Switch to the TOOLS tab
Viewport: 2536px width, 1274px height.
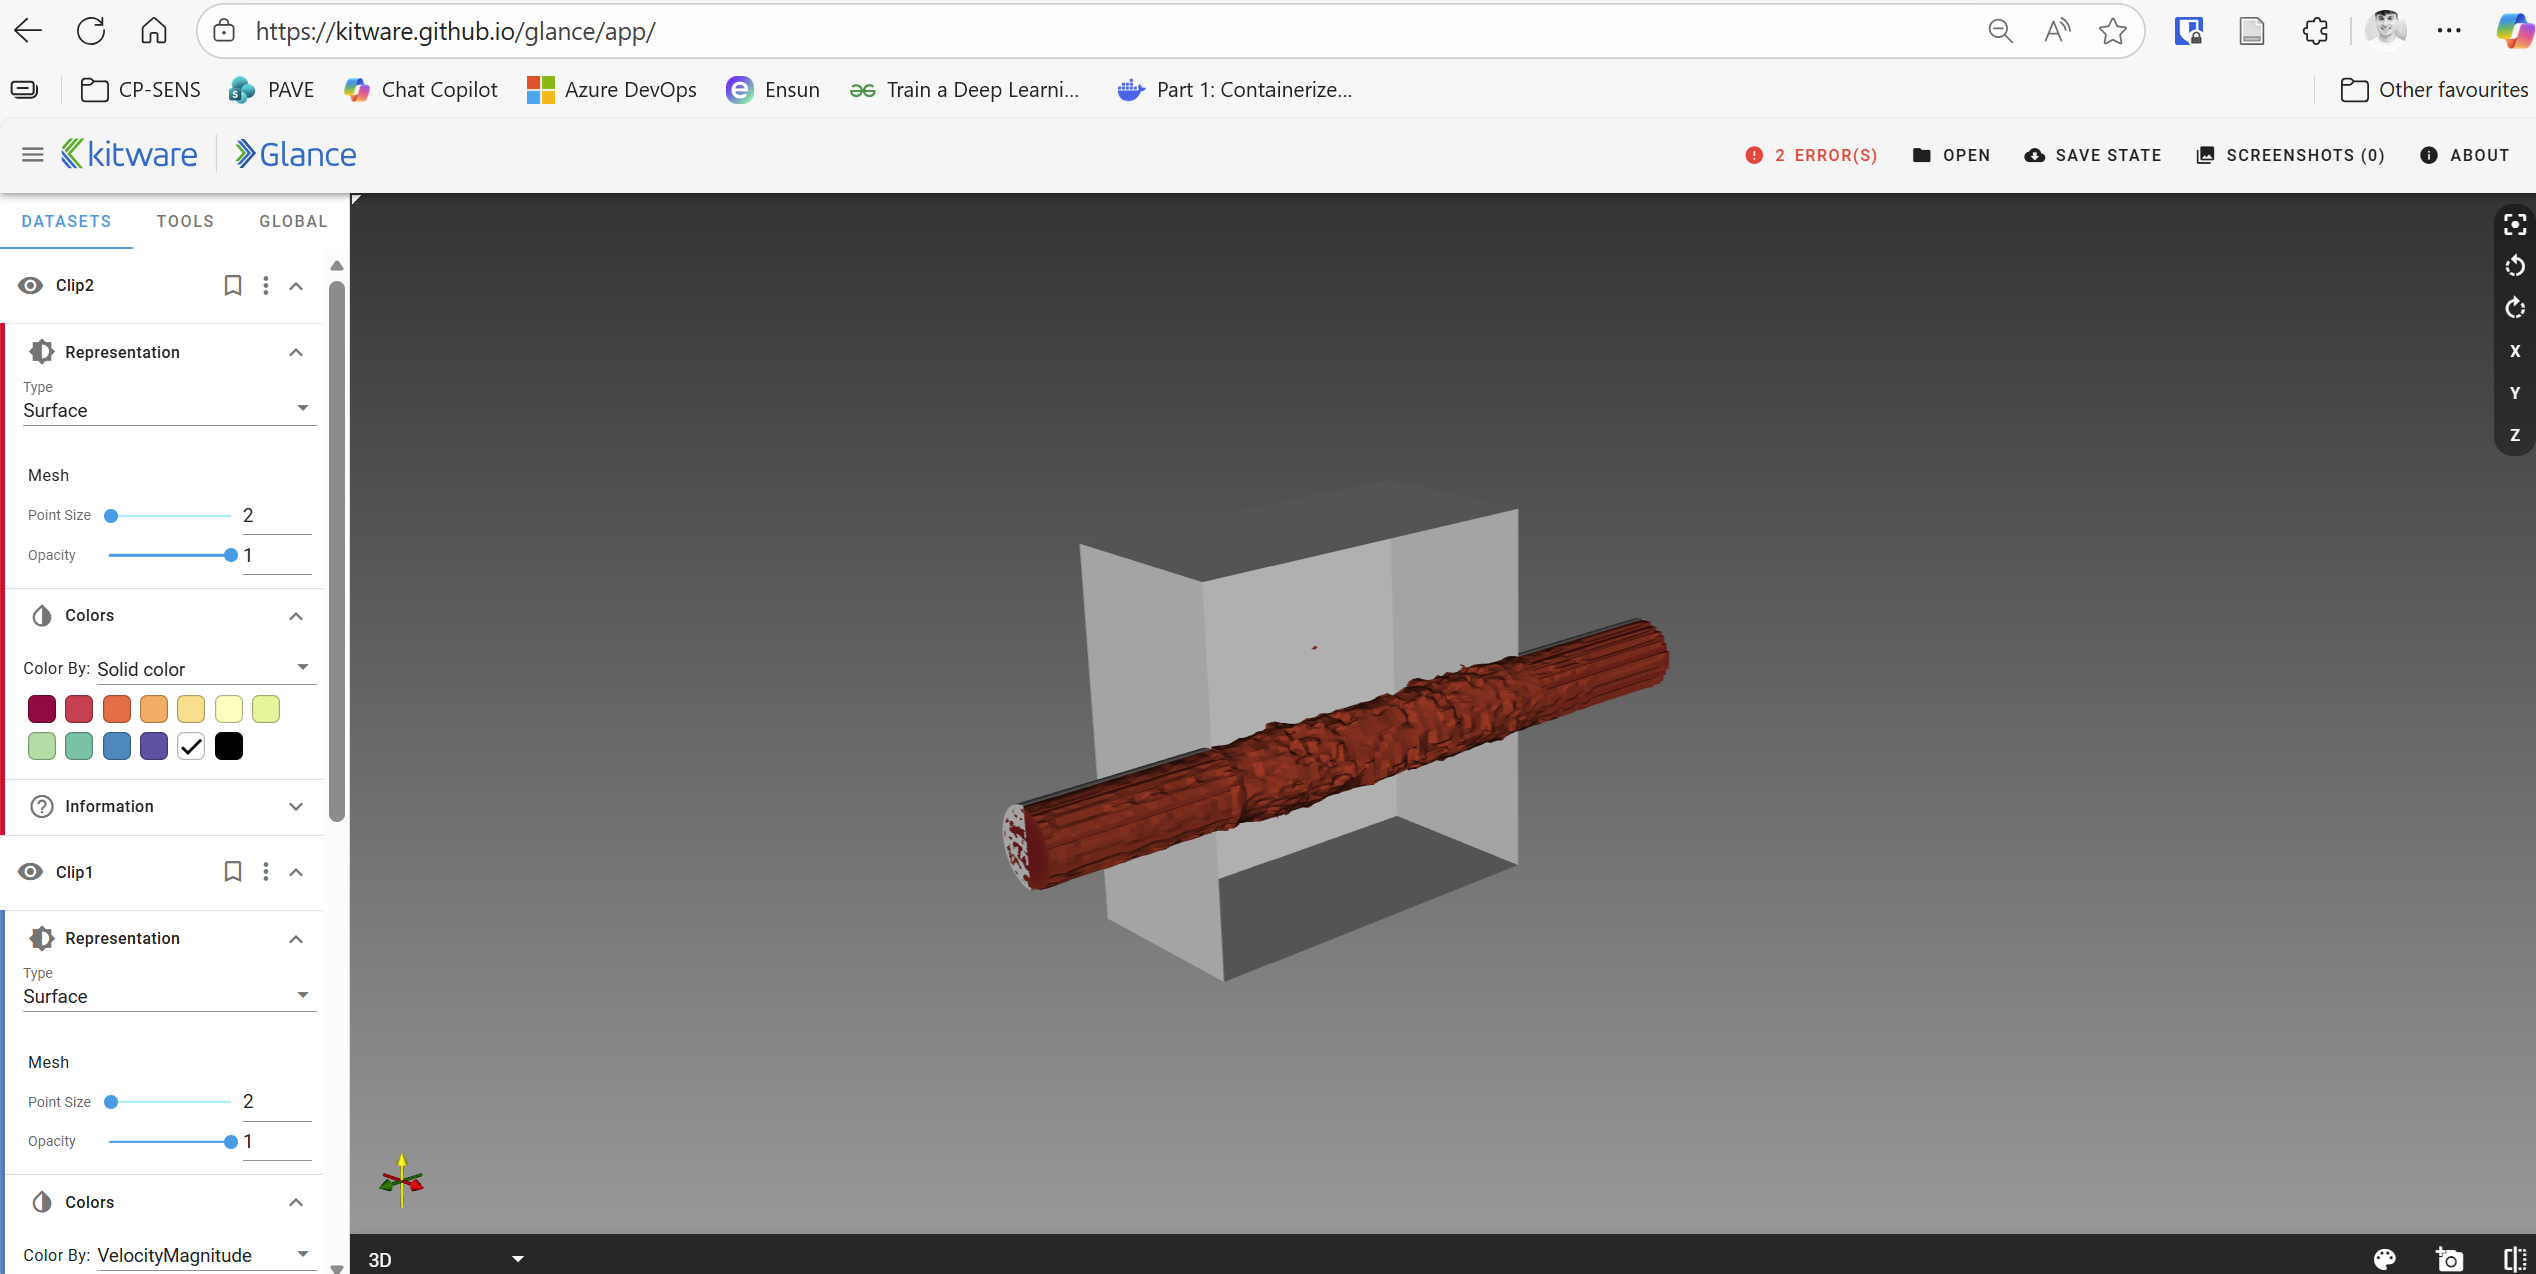click(x=185, y=221)
